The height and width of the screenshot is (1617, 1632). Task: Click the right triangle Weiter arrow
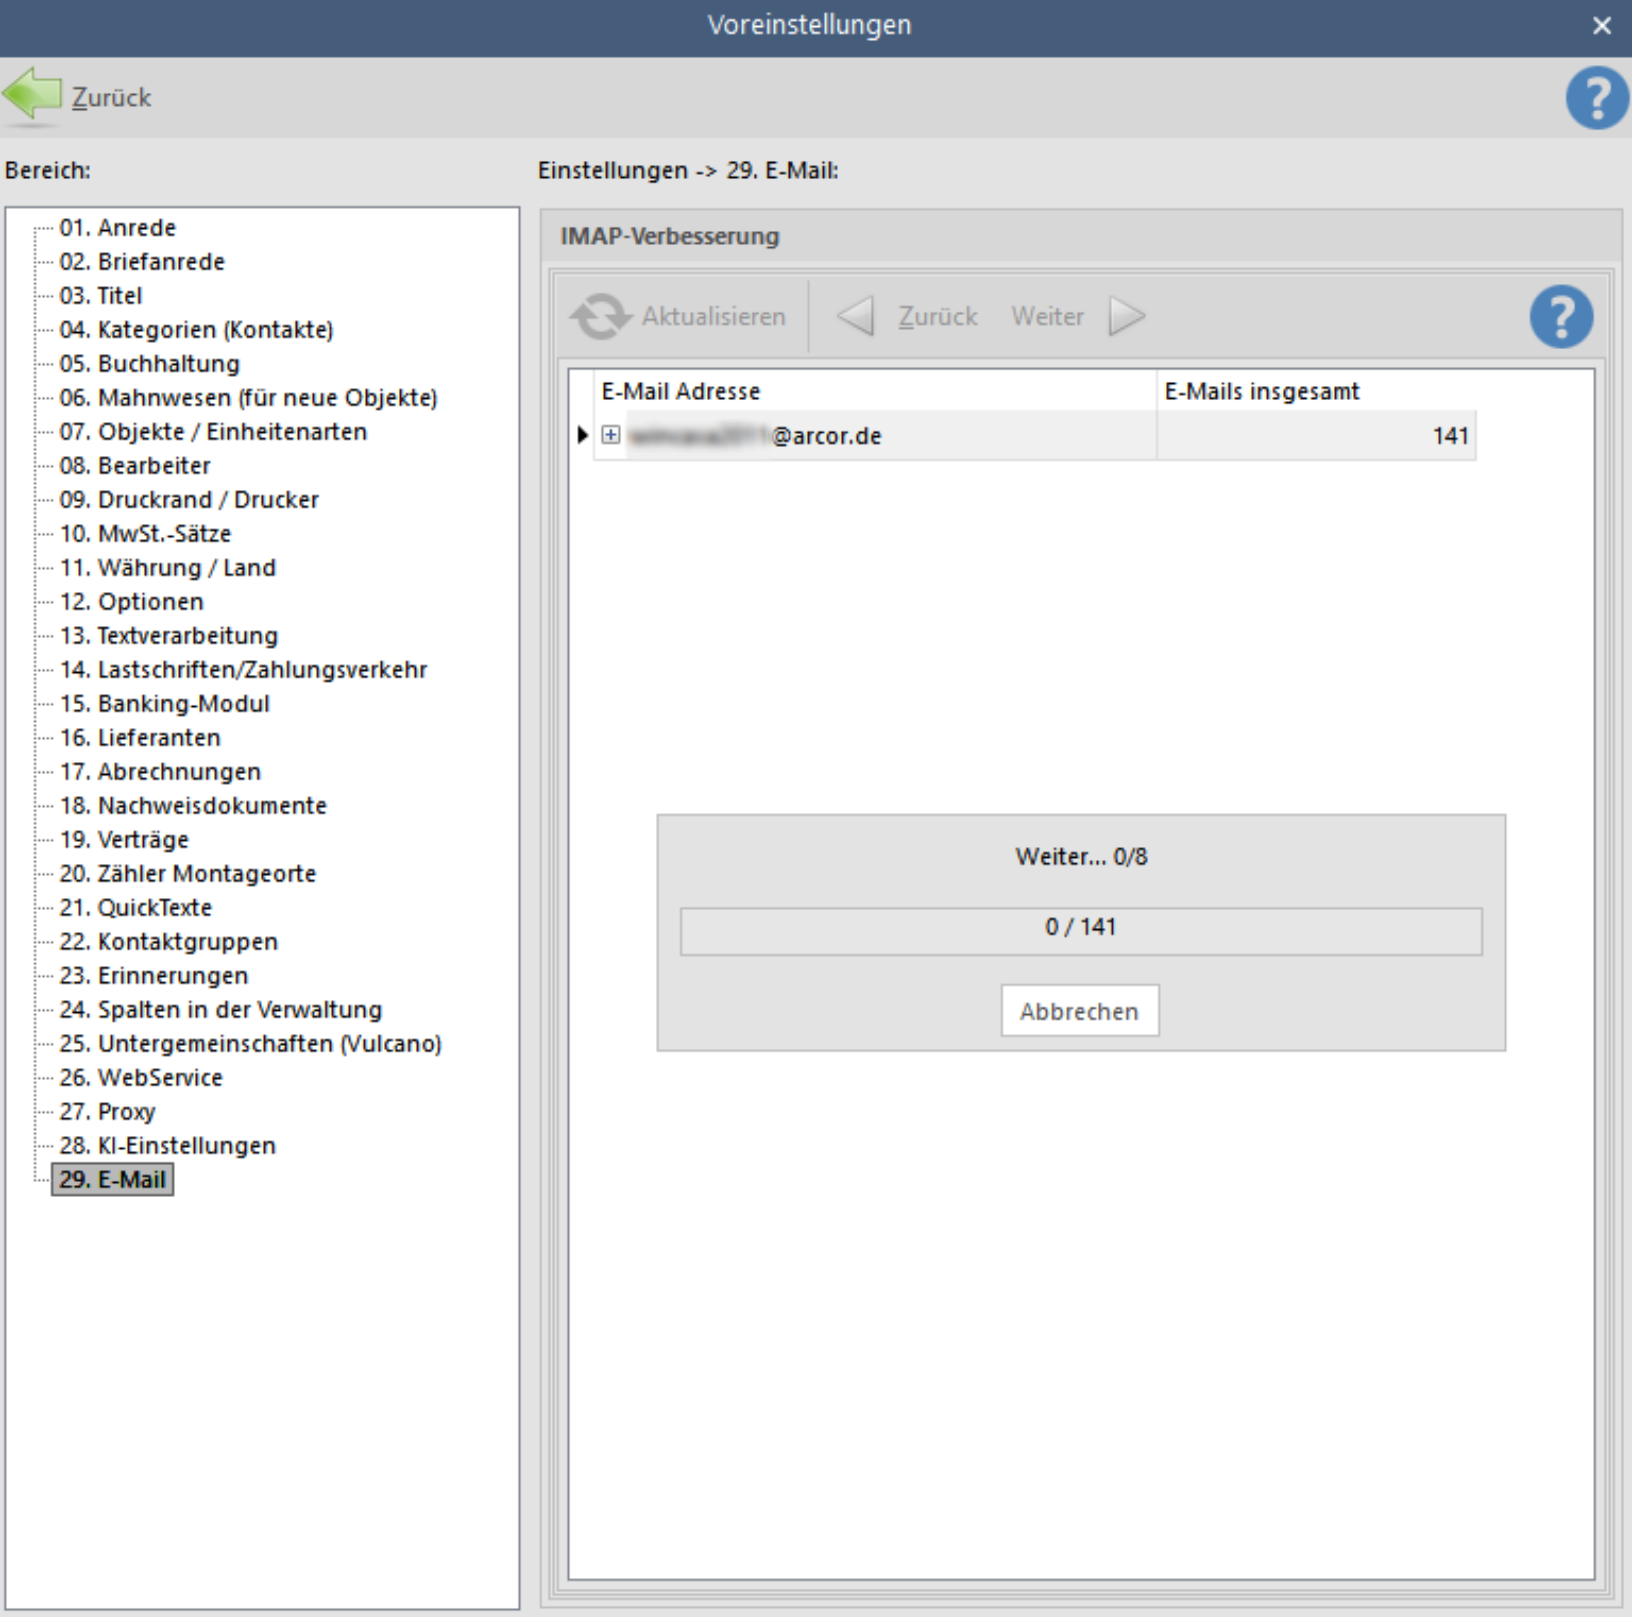tap(1127, 316)
